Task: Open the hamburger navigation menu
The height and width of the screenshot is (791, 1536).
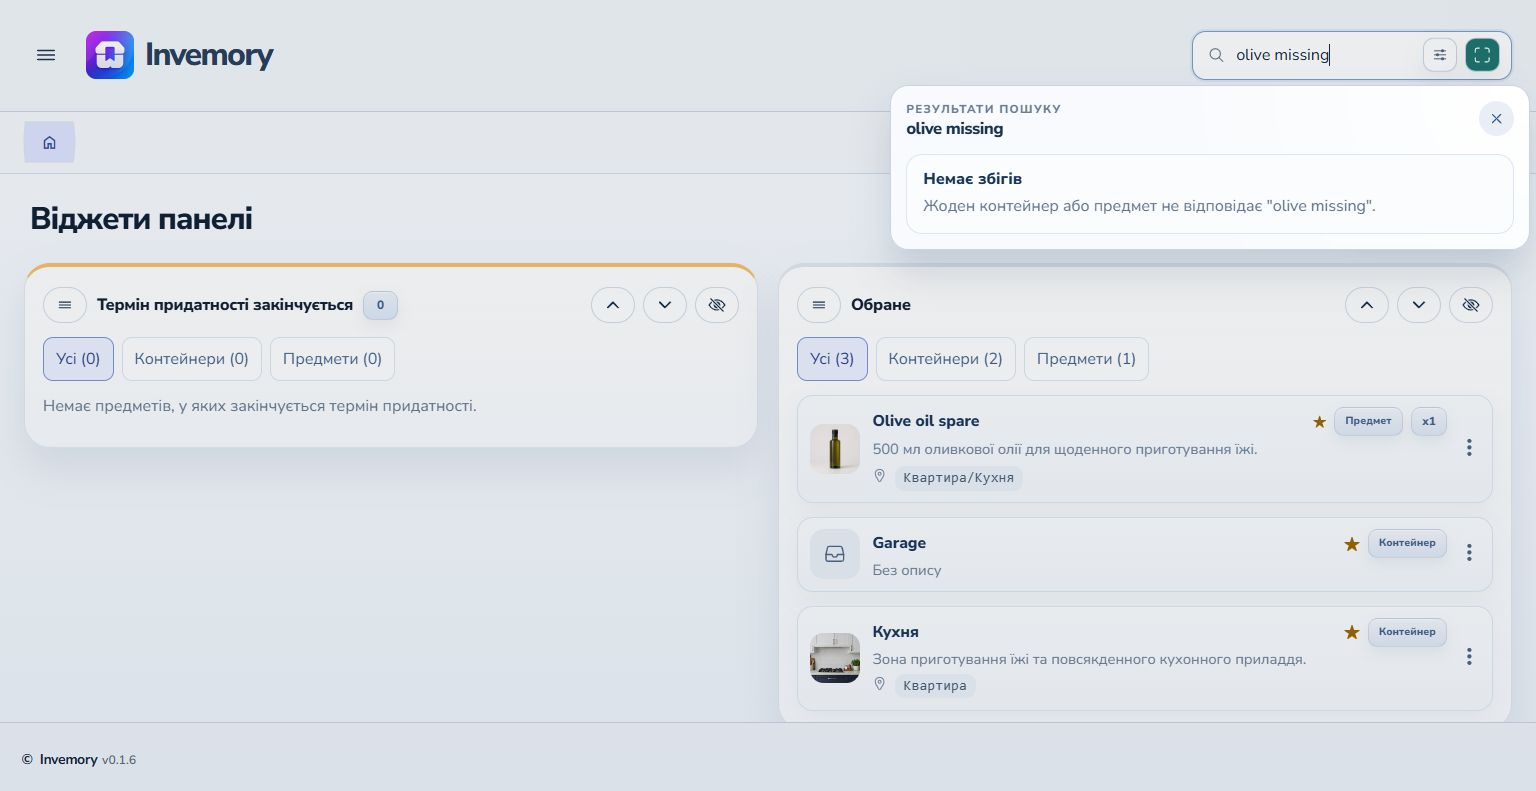Action: [46, 55]
